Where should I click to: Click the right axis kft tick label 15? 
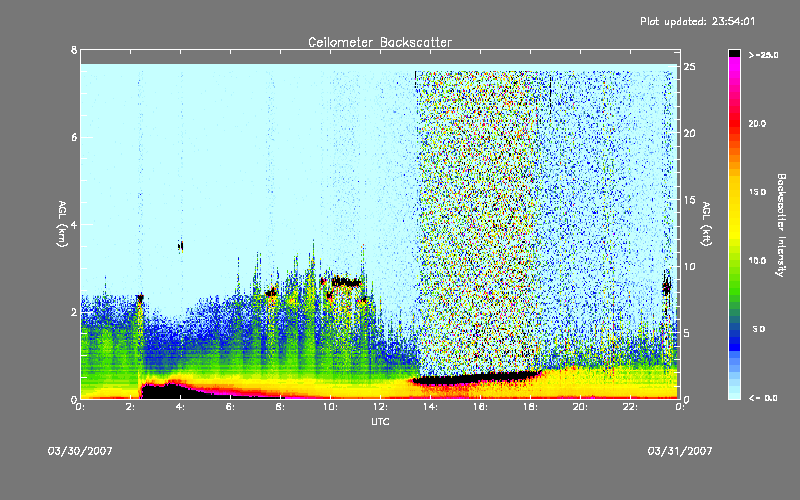coord(690,200)
